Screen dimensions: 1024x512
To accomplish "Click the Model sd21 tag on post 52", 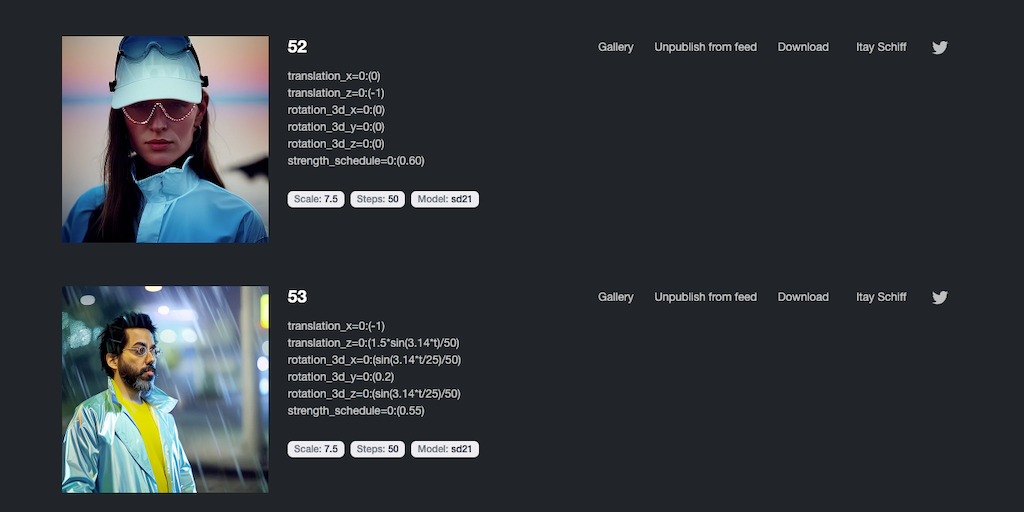I will (445, 199).
